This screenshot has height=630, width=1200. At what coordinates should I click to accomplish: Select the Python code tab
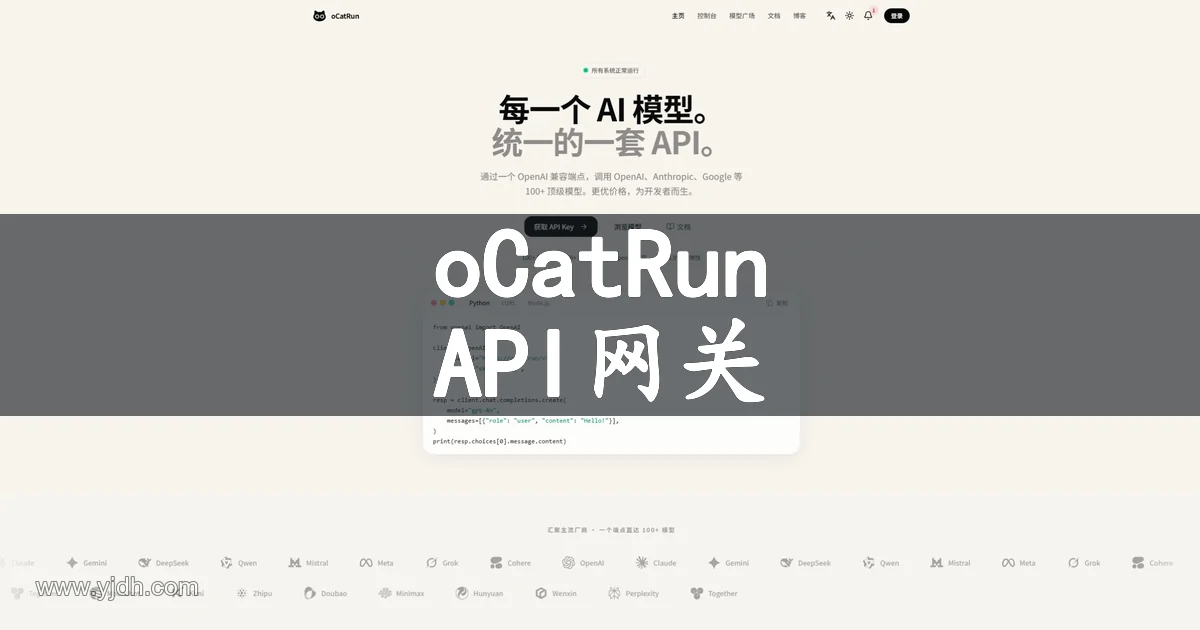click(480, 302)
